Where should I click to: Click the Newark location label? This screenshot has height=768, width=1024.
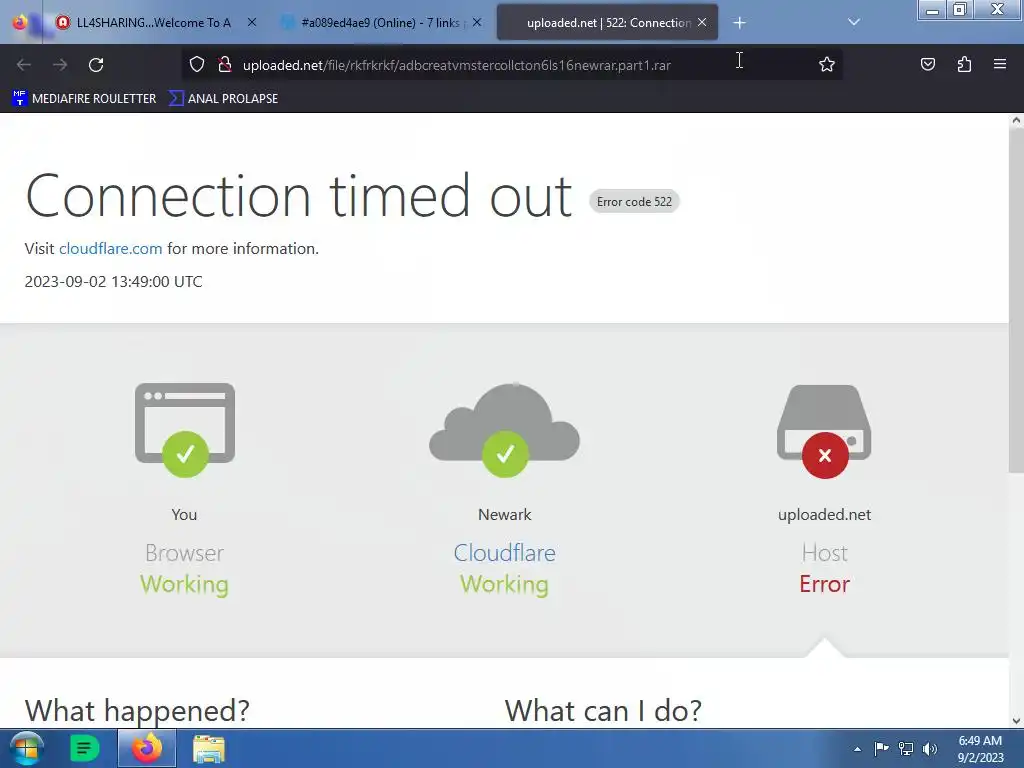[x=504, y=515]
